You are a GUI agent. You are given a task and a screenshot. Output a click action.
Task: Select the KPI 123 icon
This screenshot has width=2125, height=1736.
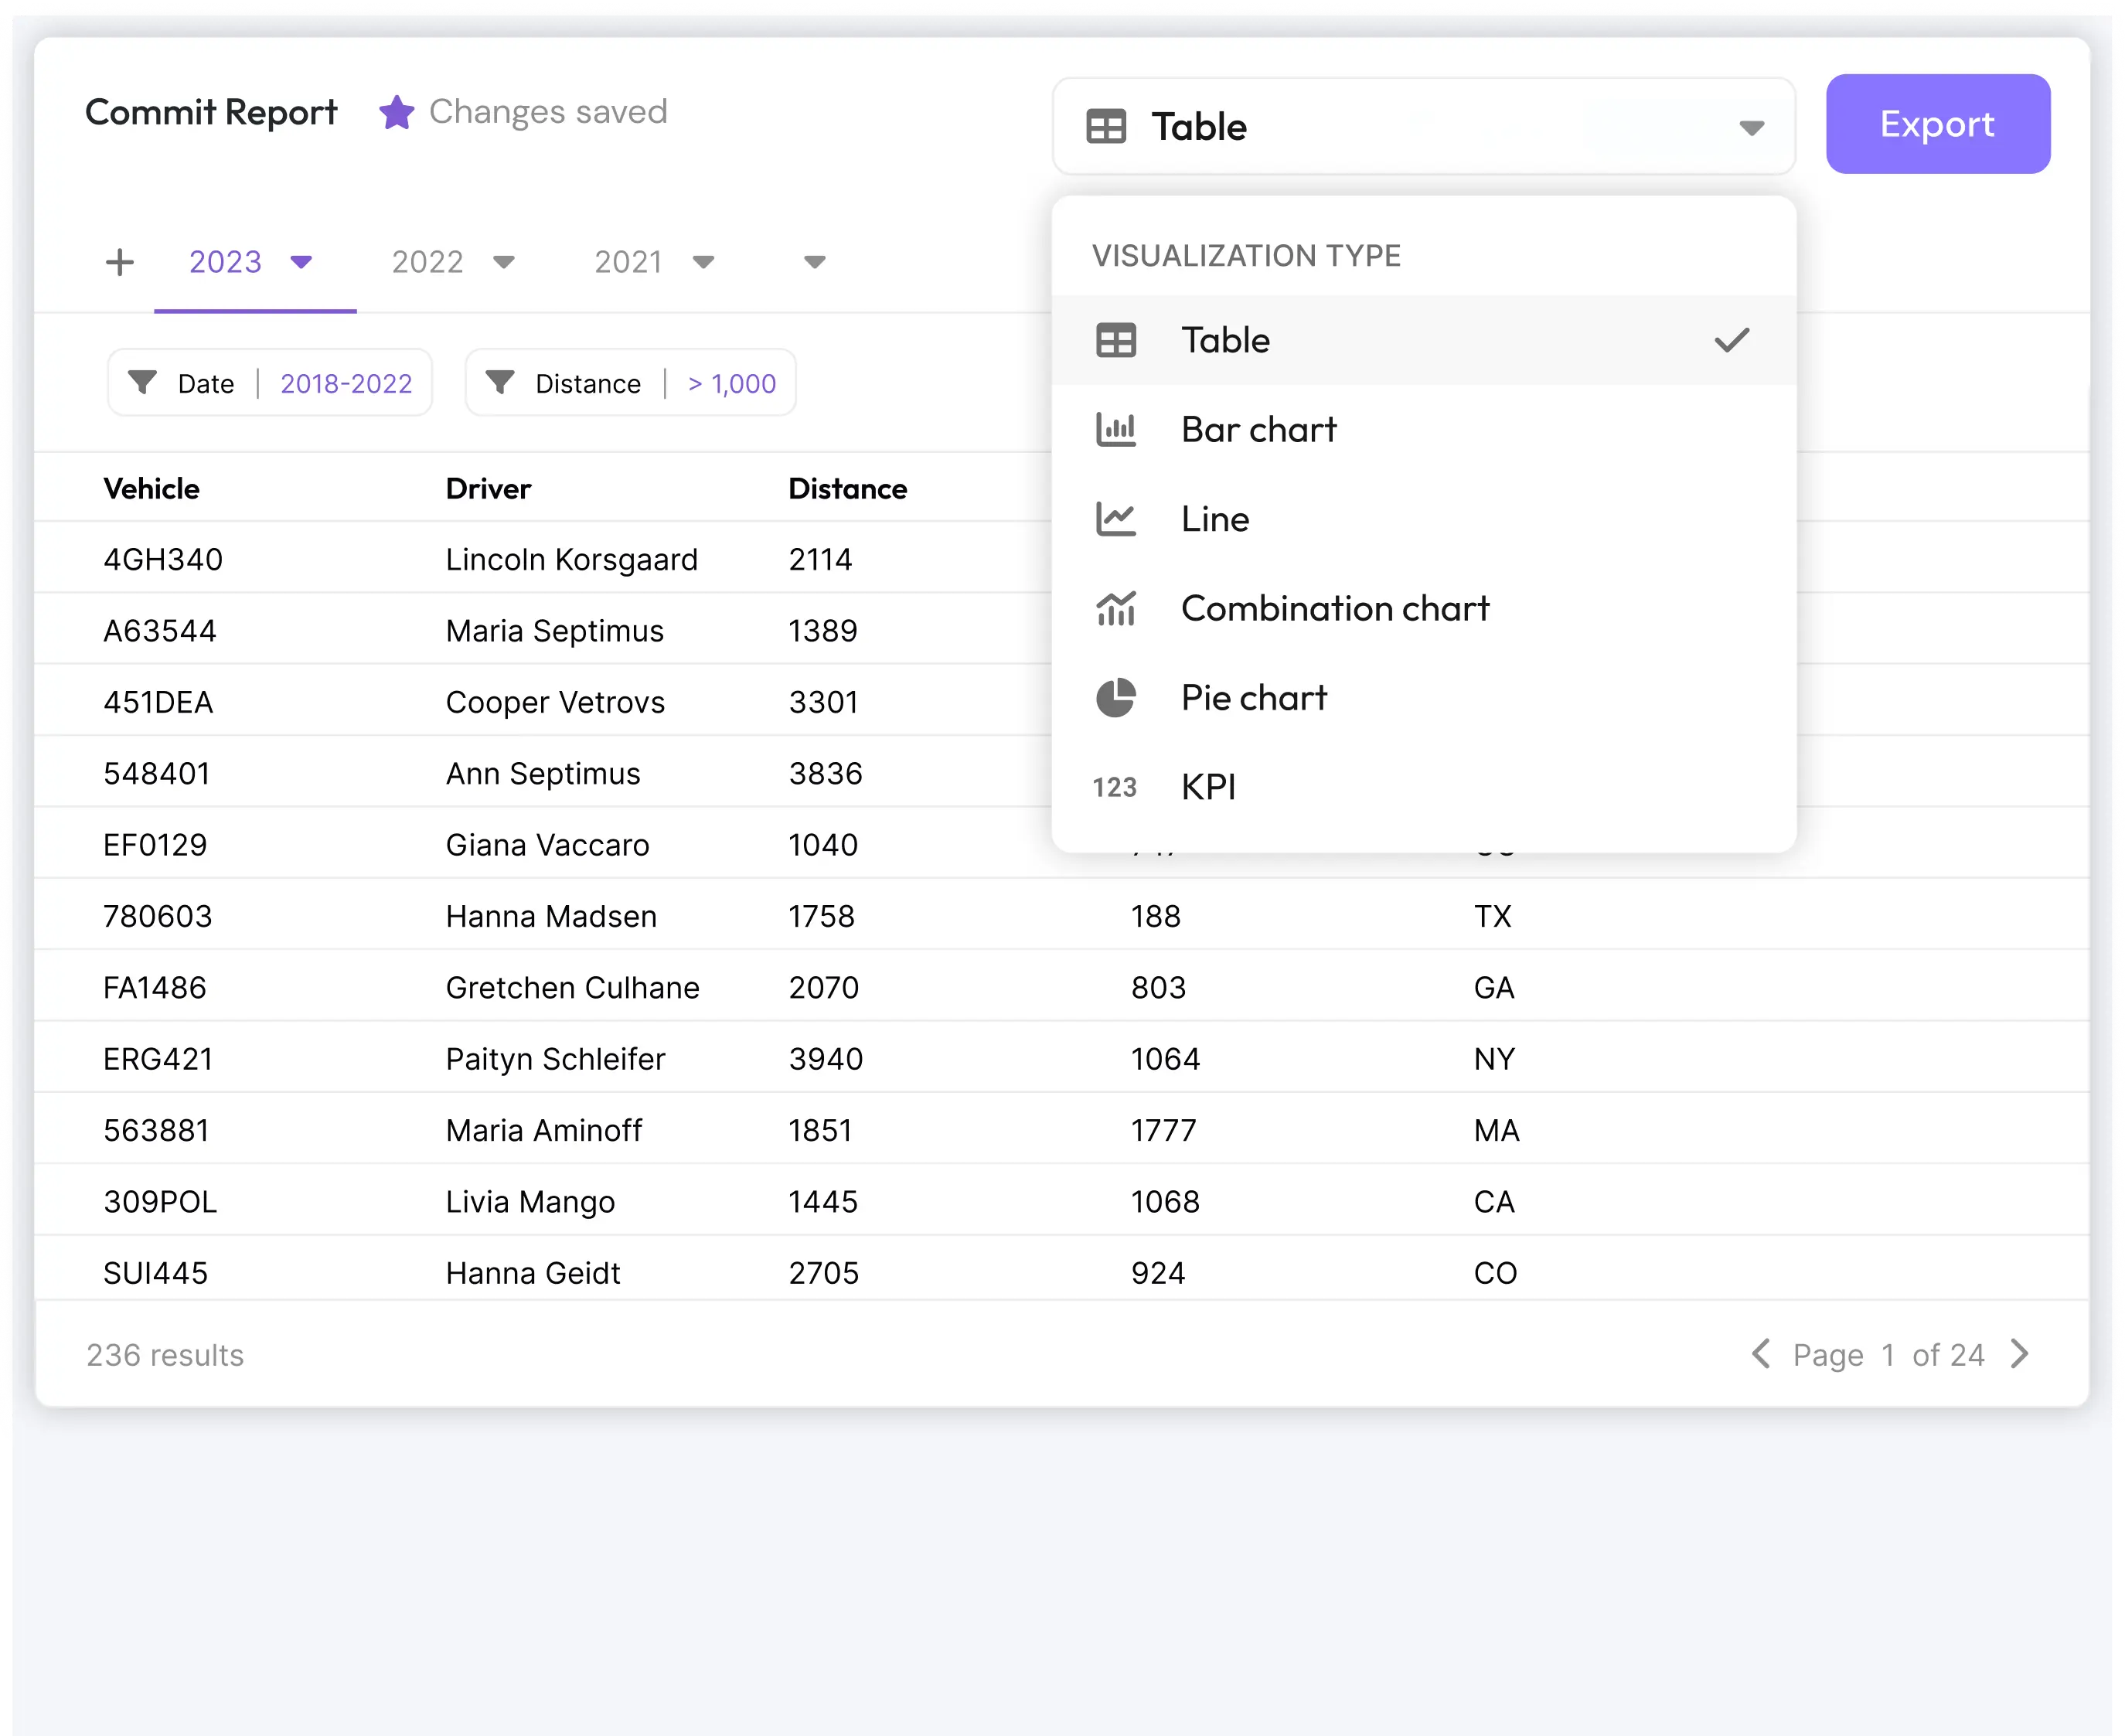(x=1115, y=787)
